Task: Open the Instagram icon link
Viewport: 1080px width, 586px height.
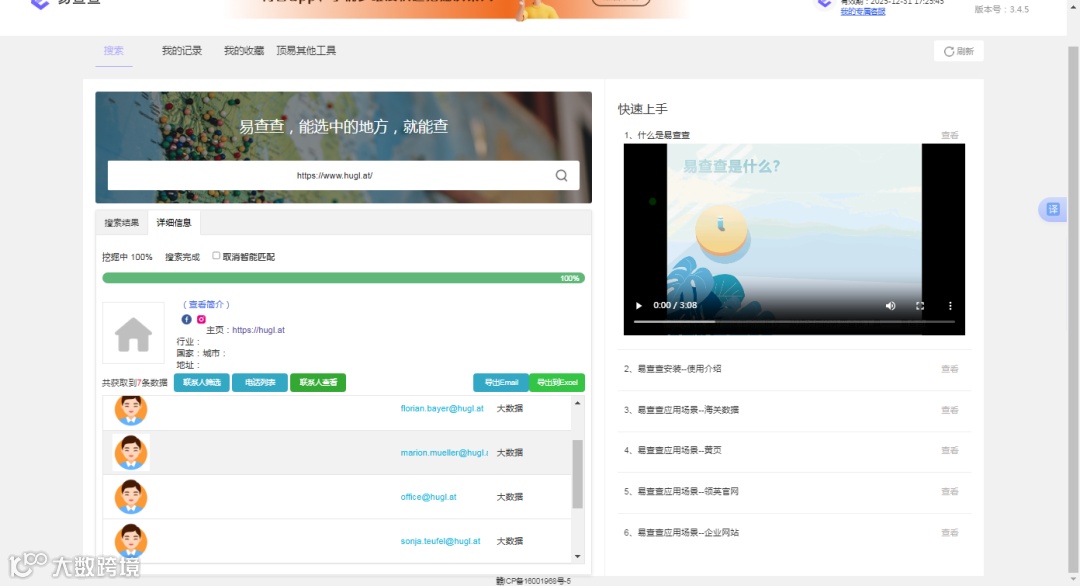Action: 201,319
